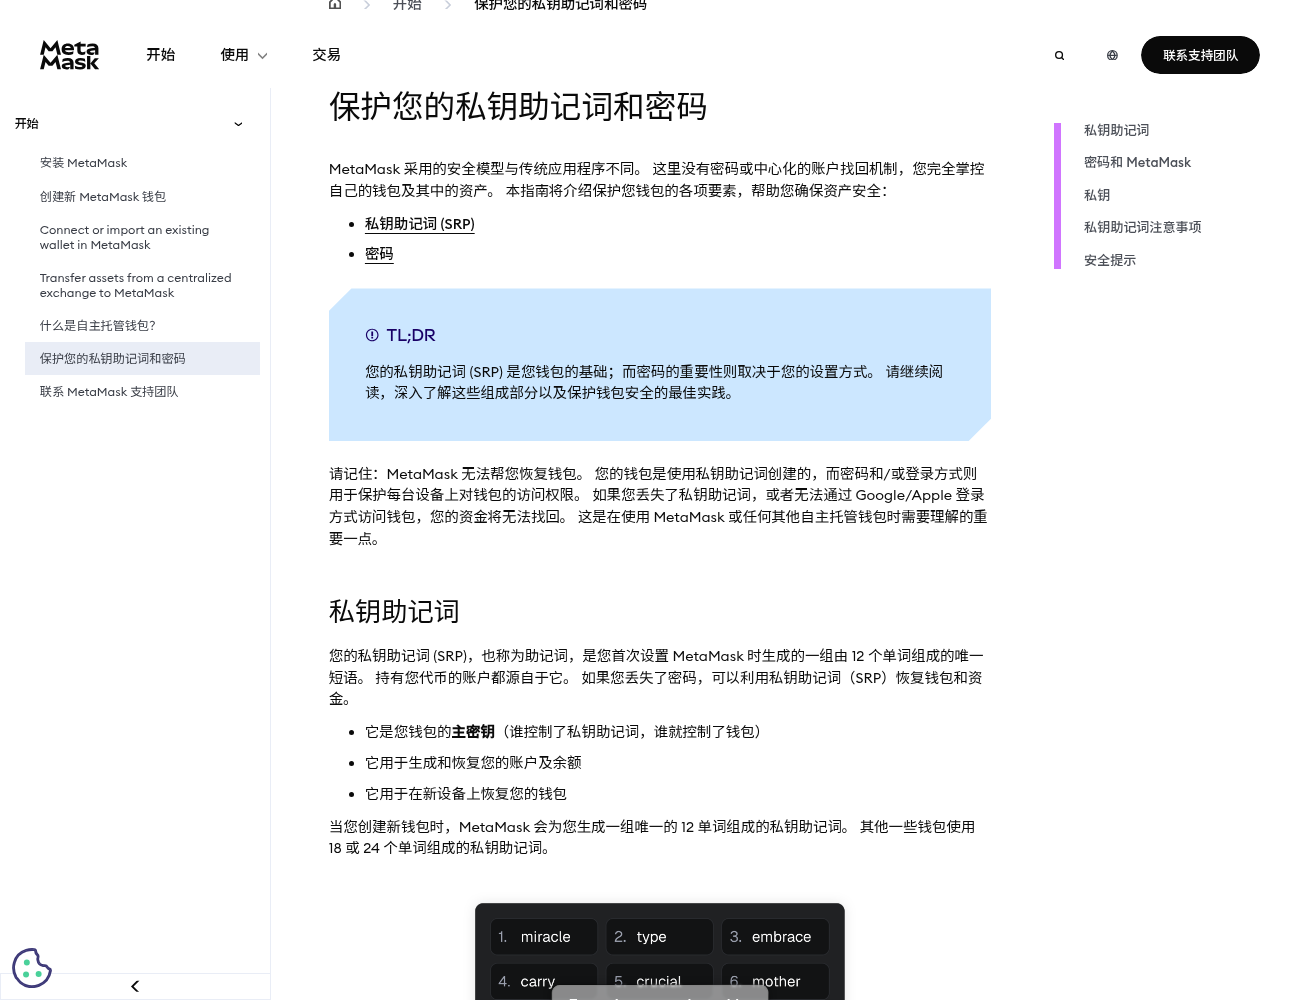This screenshot has width=1300, height=1000.
Task: Click the seed phrase word miracle
Action: click(544, 937)
